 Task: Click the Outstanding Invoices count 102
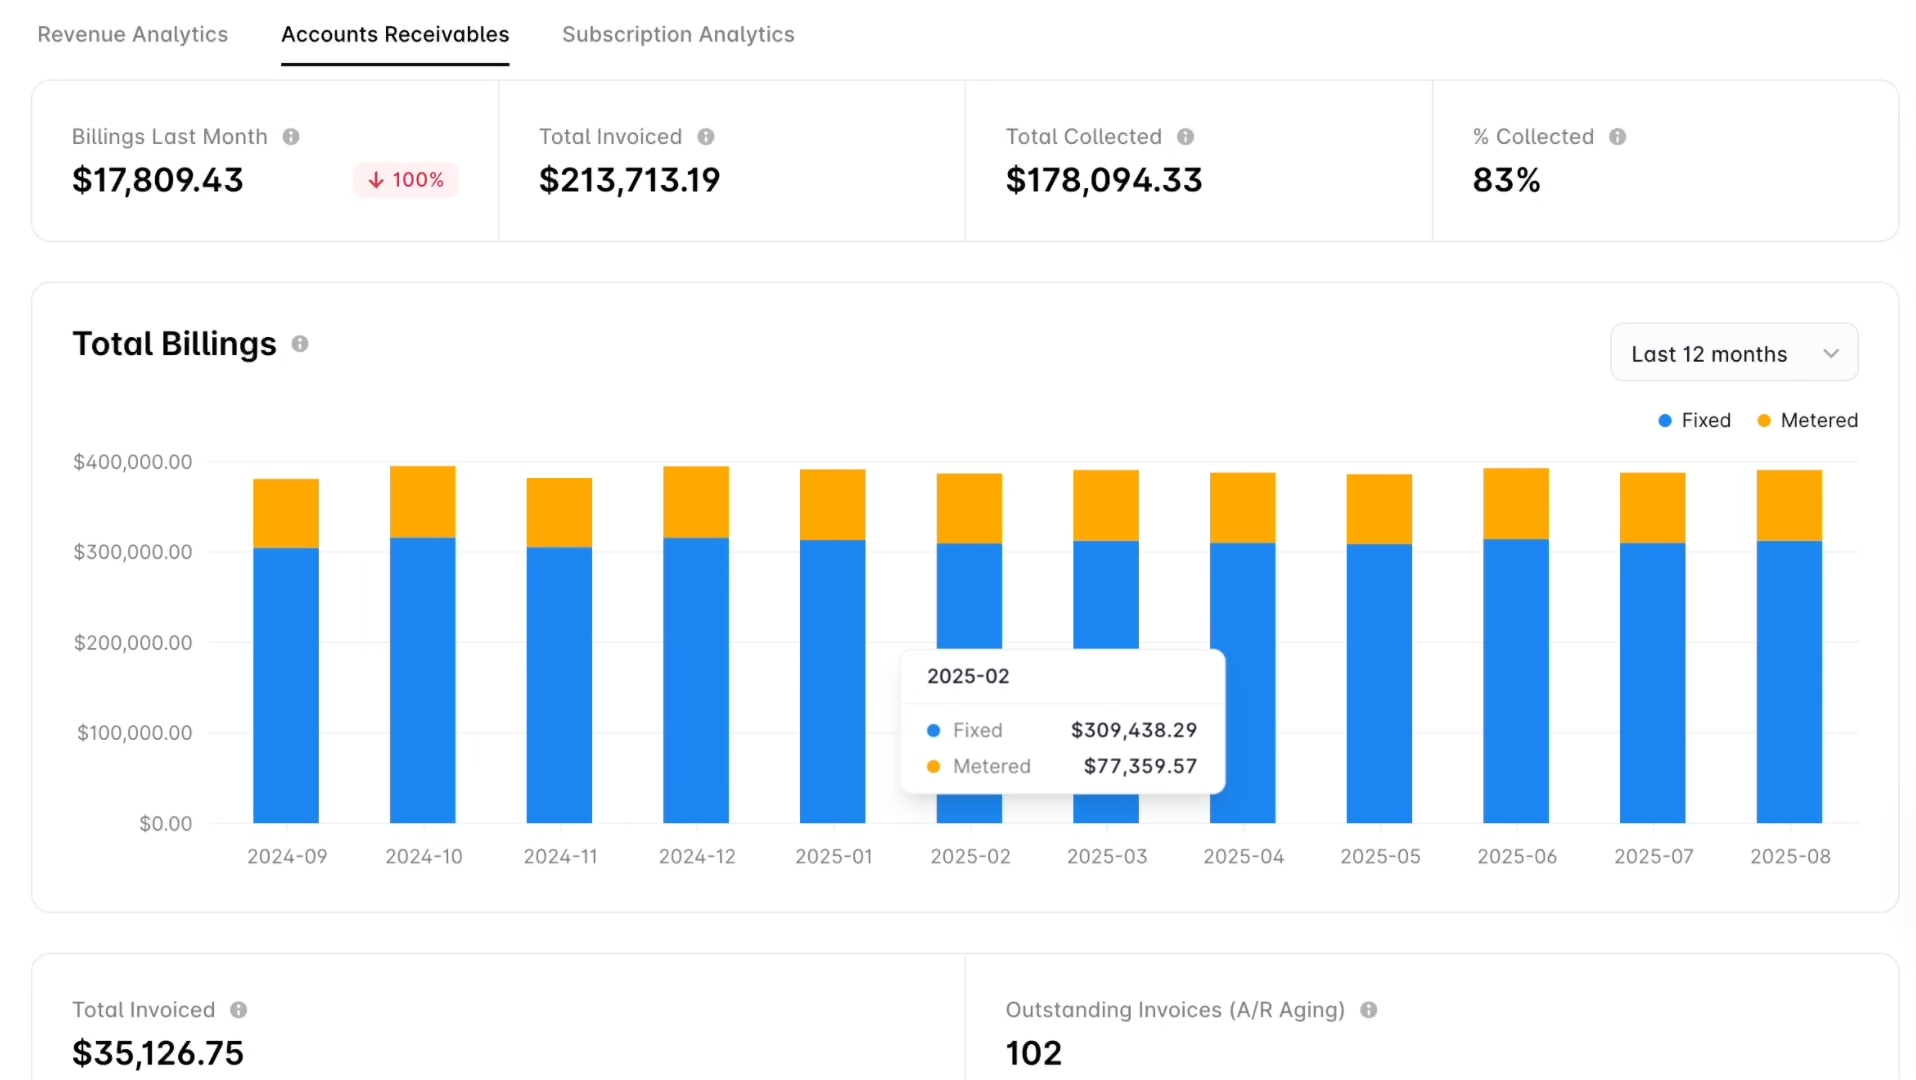click(1033, 1052)
